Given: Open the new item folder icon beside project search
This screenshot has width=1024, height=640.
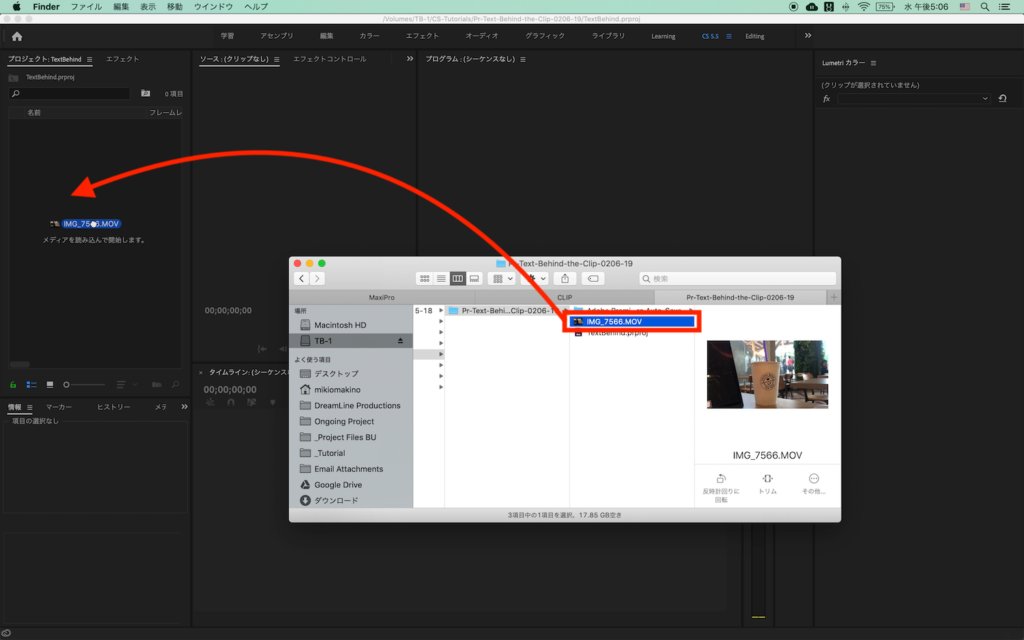Looking at the screenshot, I should 145,92.
